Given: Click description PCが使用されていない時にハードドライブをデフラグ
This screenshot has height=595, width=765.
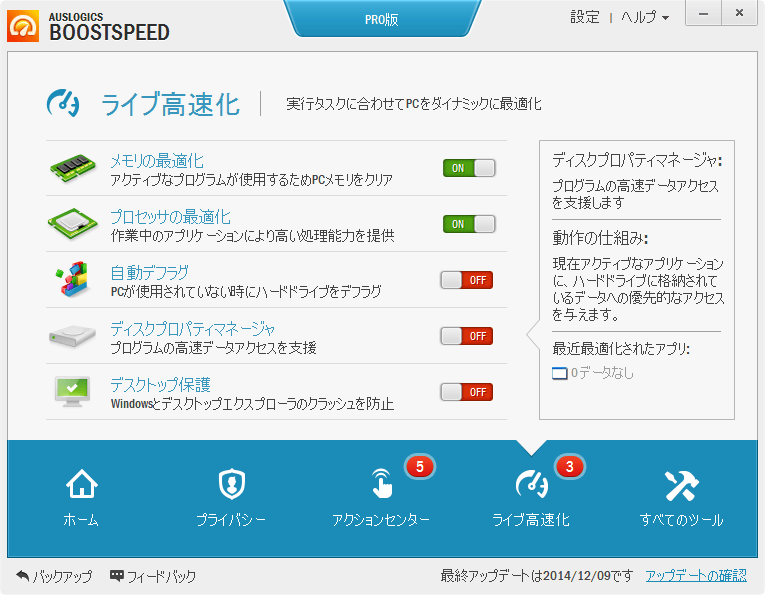Looking at the screenshot, I should 246,292.
